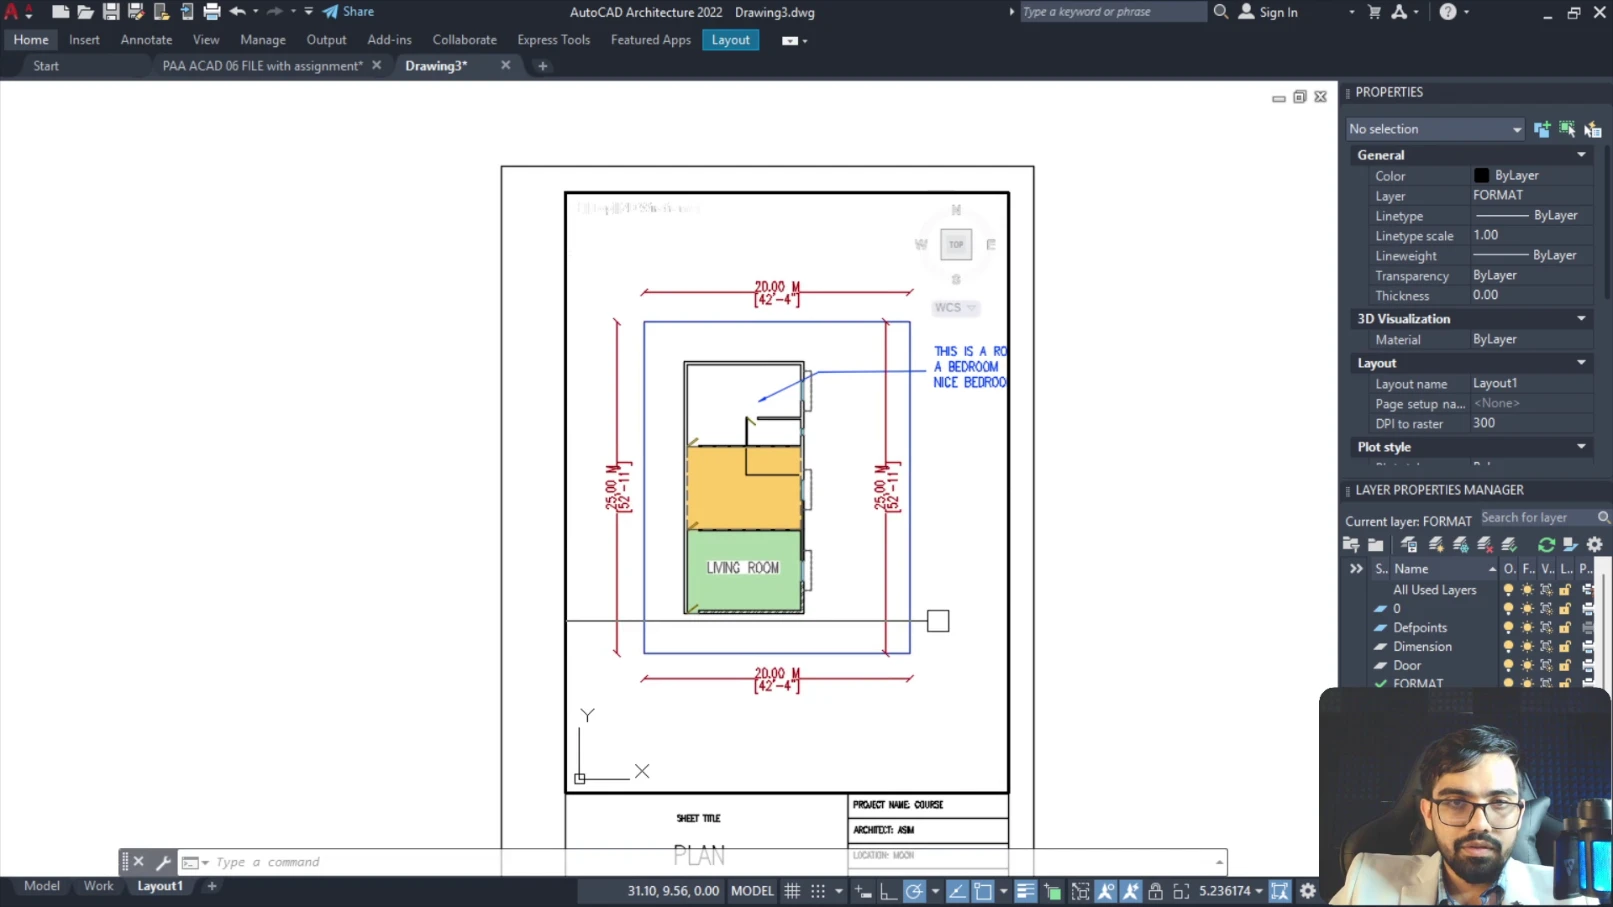1613x907 pixels.
Task: Click the black Color swatch ByLayer
Action: click(1481, 176)
